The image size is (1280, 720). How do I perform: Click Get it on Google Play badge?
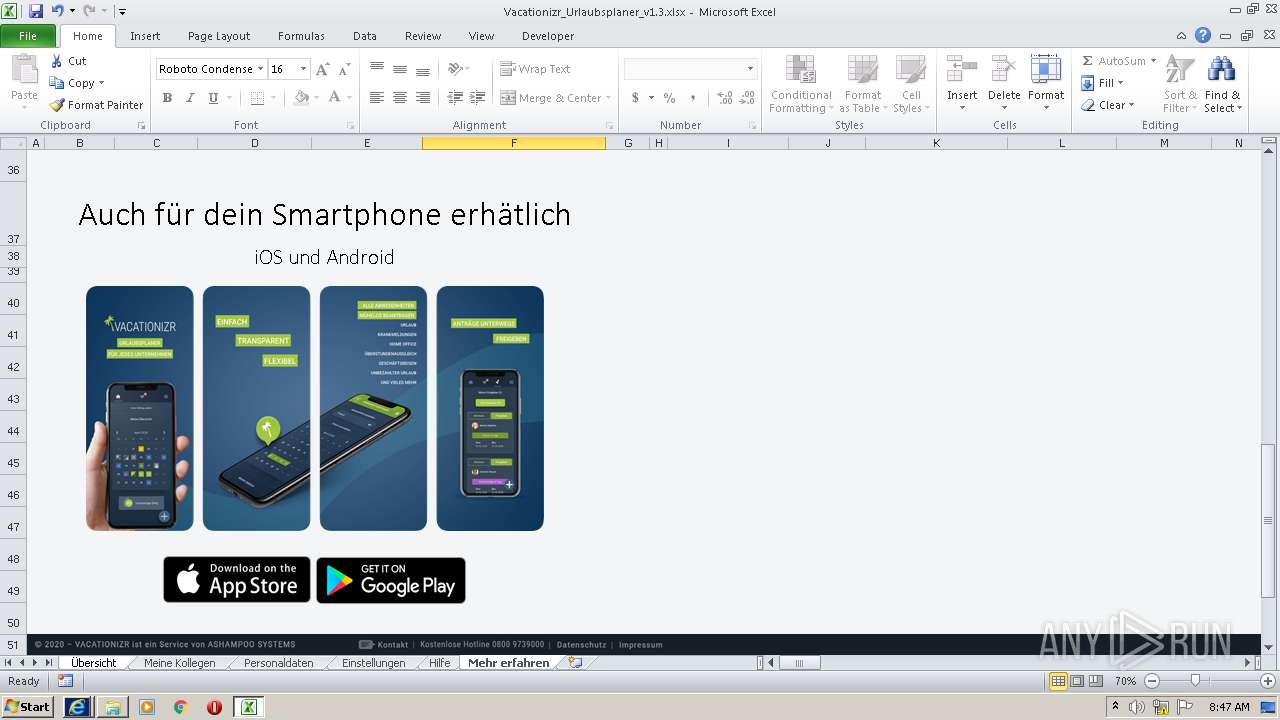[x=391, y=580]
